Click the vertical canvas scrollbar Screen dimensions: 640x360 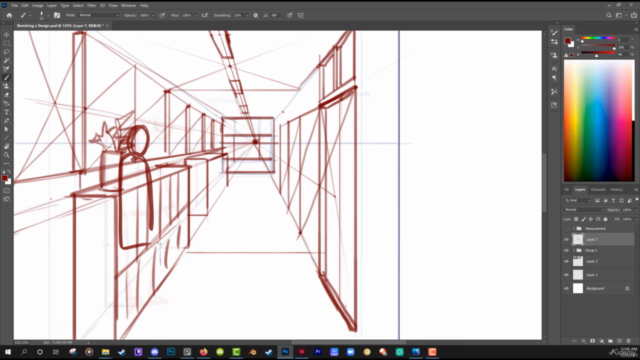click(x=544, y=182)
